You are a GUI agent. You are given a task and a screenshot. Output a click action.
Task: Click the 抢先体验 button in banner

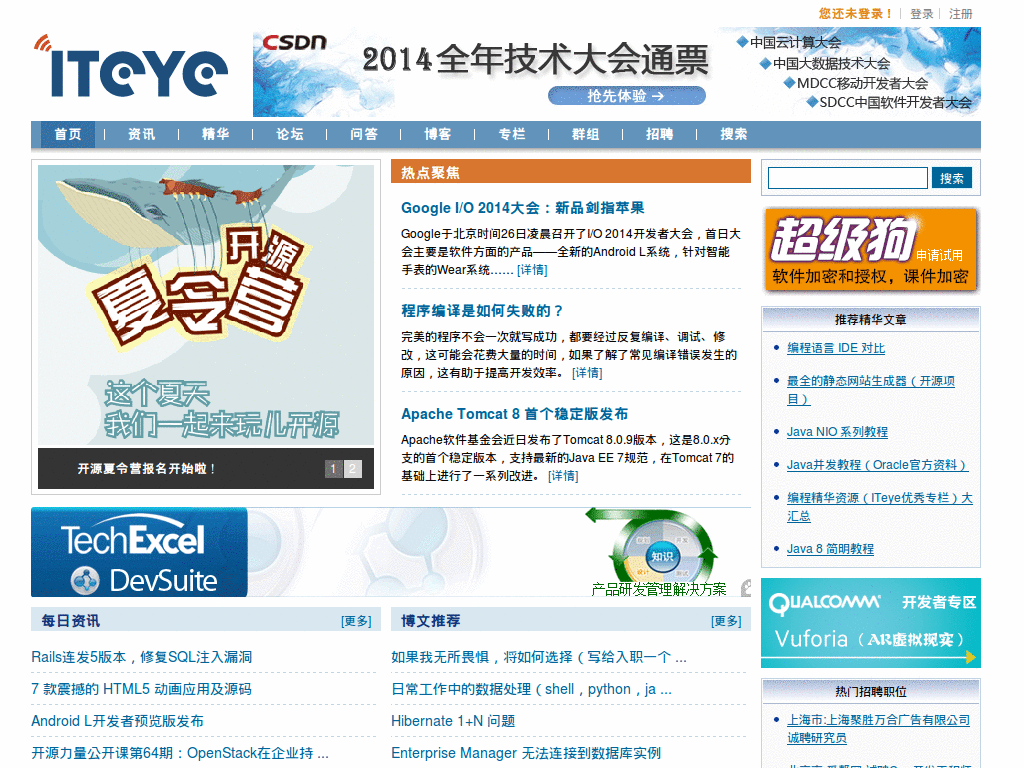(626, 96)
